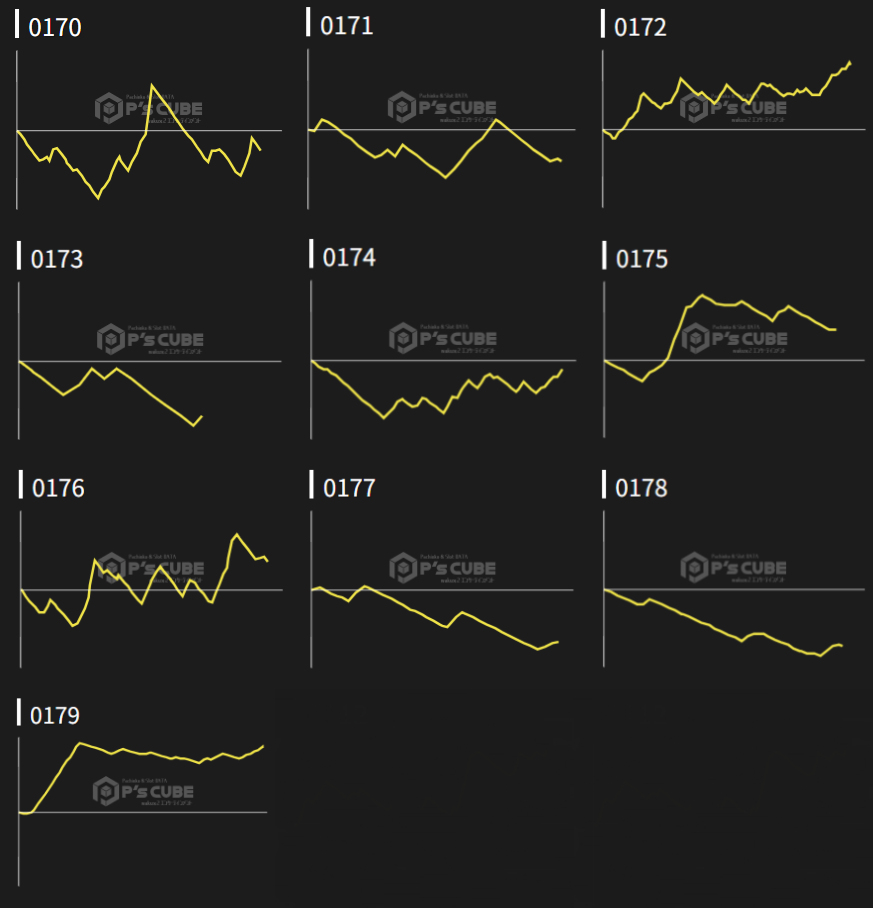The image size is (873, 908).
Task: Click the 0179 machine number label
Action: point(55,716)
